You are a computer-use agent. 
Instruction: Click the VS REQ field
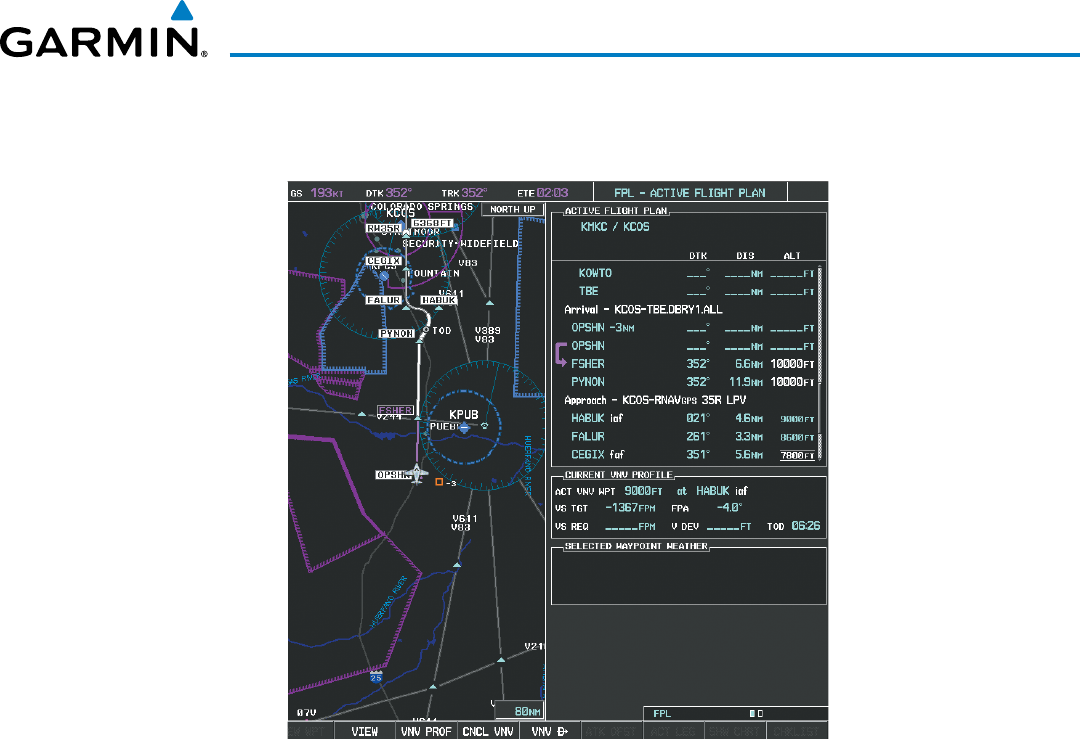(605, 526)
